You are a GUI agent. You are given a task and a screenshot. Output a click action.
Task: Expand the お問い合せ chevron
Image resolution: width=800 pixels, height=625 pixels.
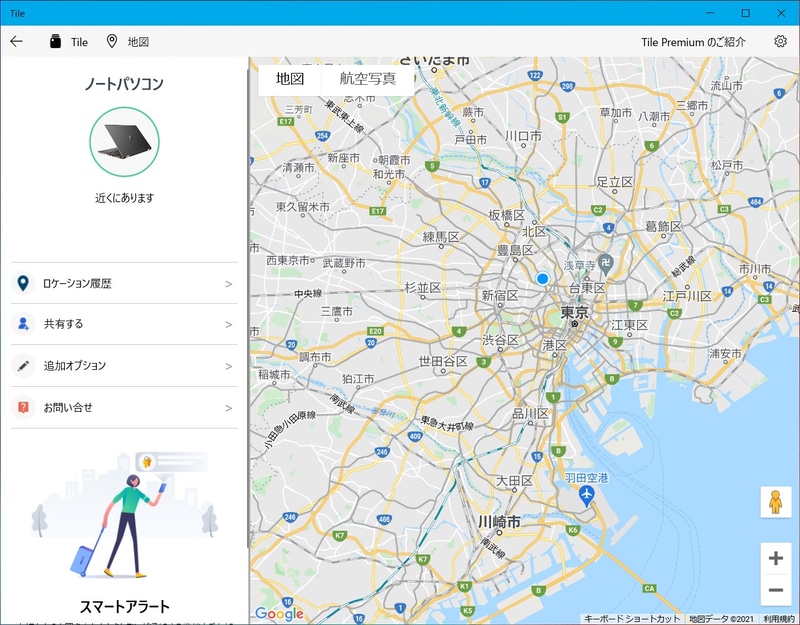pyautogui.click(x=231, y=408)
